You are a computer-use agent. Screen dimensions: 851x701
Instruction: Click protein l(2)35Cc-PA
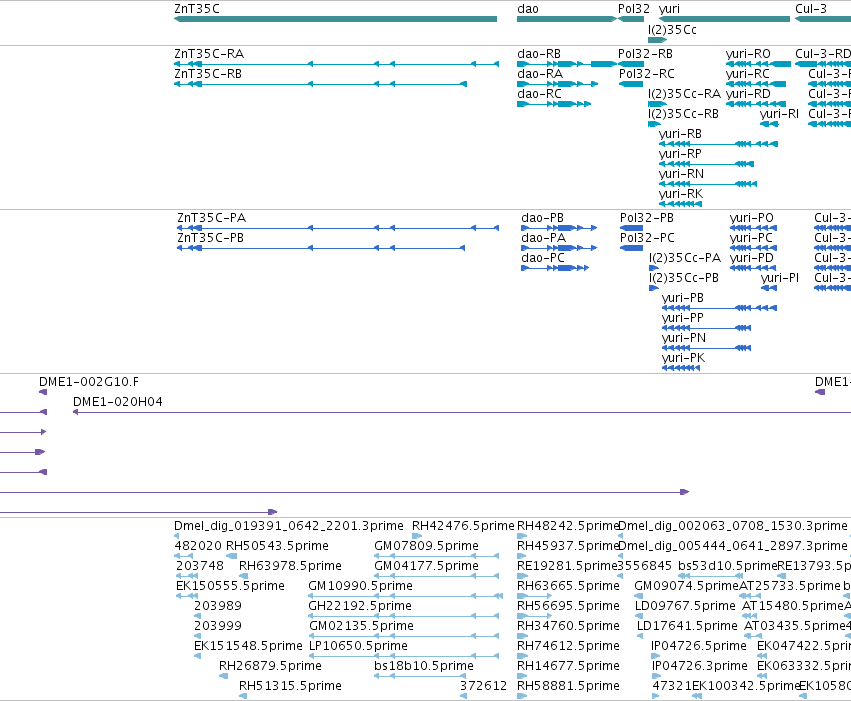coord(654,268)
